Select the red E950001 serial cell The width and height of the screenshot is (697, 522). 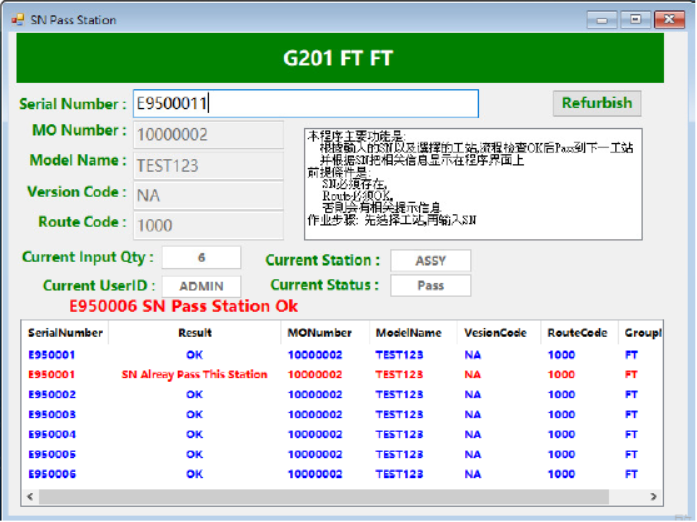(x=52, y=374)
